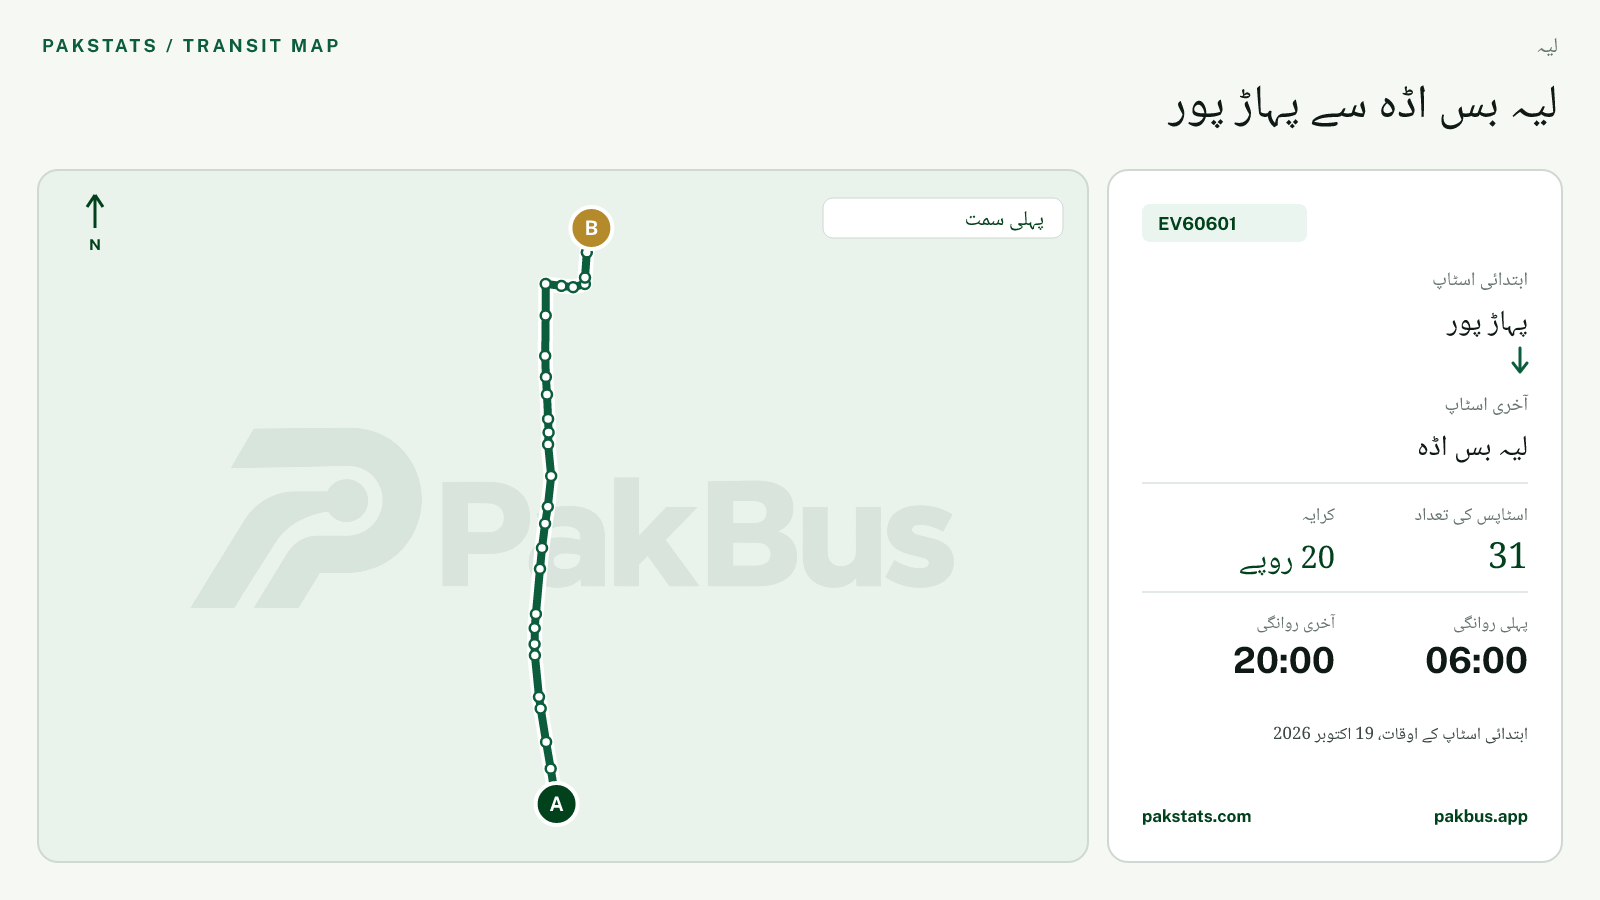This screenshot has width=1600, height=900.
Task: Click the fare value 20 روپے
Action: [1287, 558]
